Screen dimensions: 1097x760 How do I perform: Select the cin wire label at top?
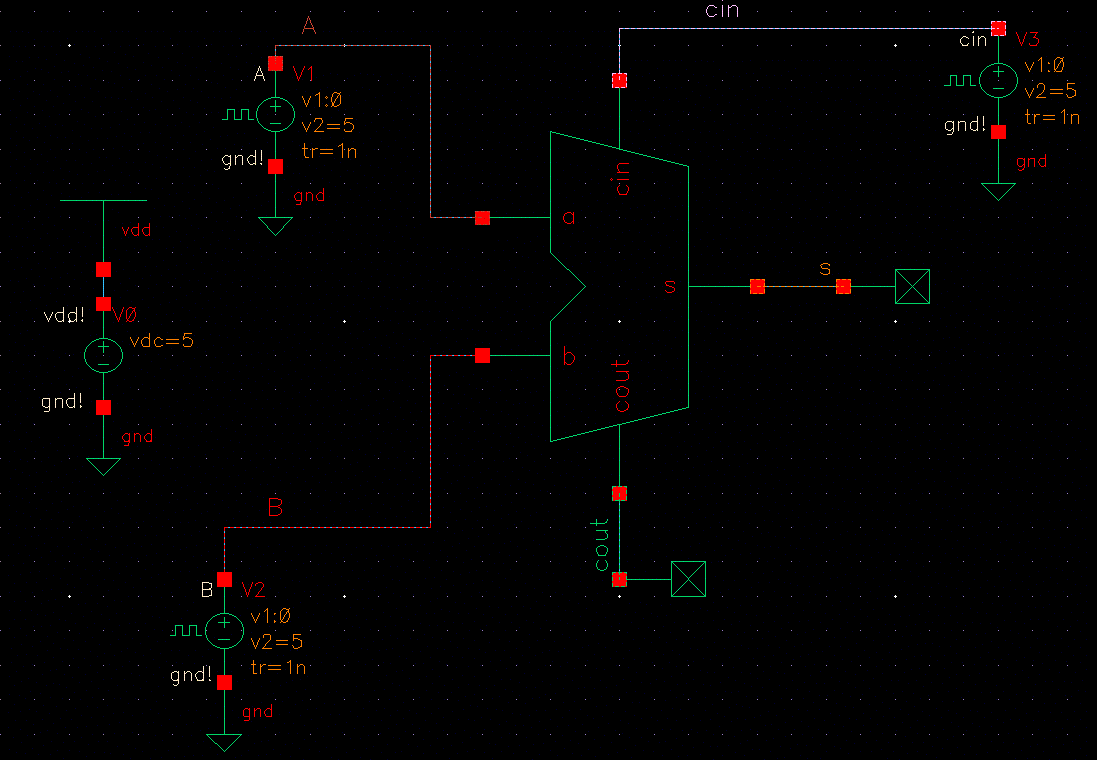[722, 10]
